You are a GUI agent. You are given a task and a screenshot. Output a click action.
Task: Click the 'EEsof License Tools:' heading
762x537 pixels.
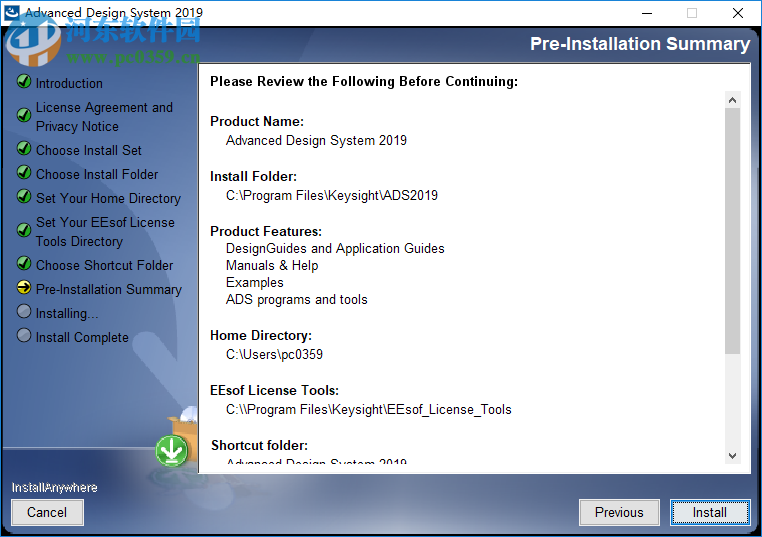(x=274, y=390)
